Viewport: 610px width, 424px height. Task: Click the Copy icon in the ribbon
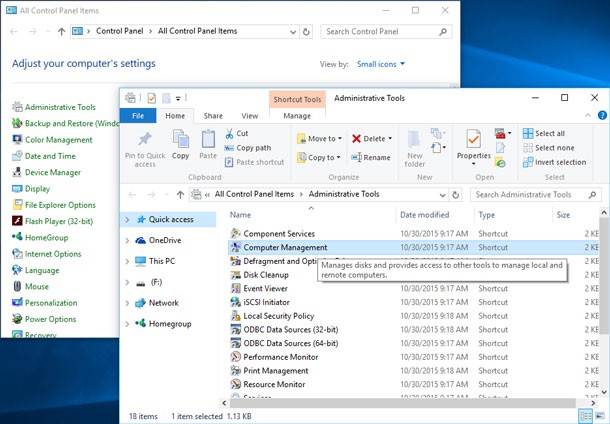click(x=181, y=139)
